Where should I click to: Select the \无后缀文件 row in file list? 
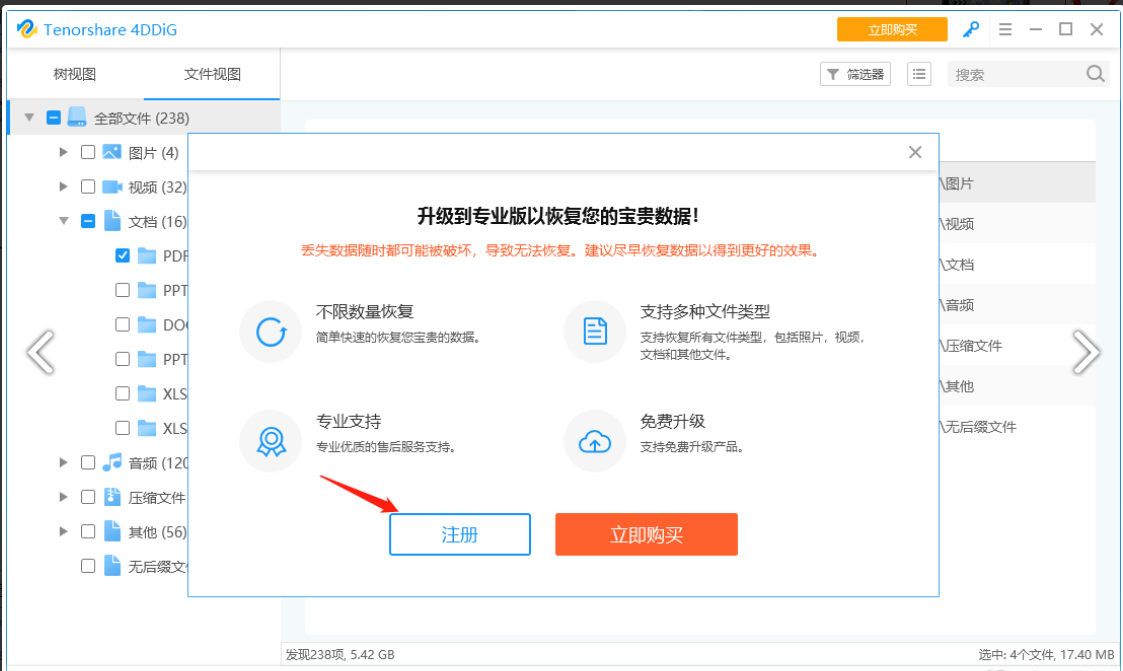(x=1017, y=427)
